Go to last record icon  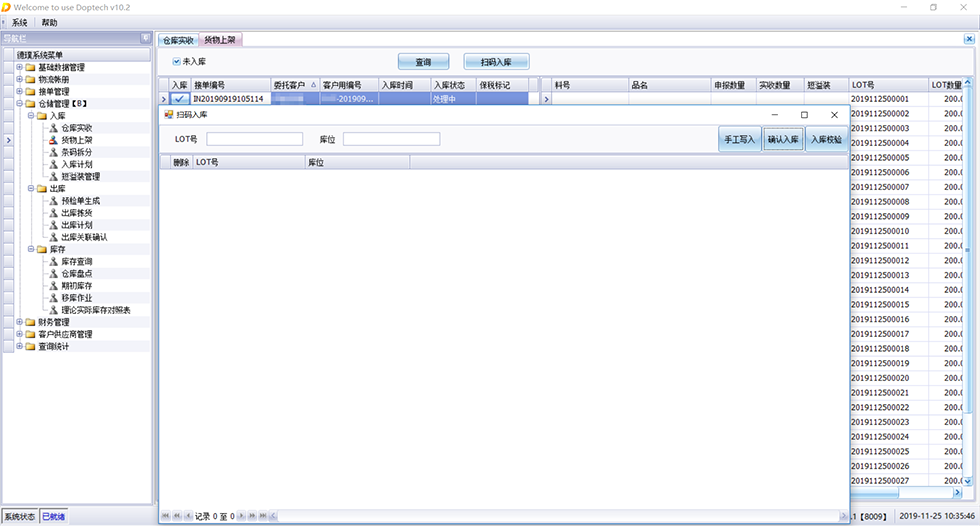[262, 516]
